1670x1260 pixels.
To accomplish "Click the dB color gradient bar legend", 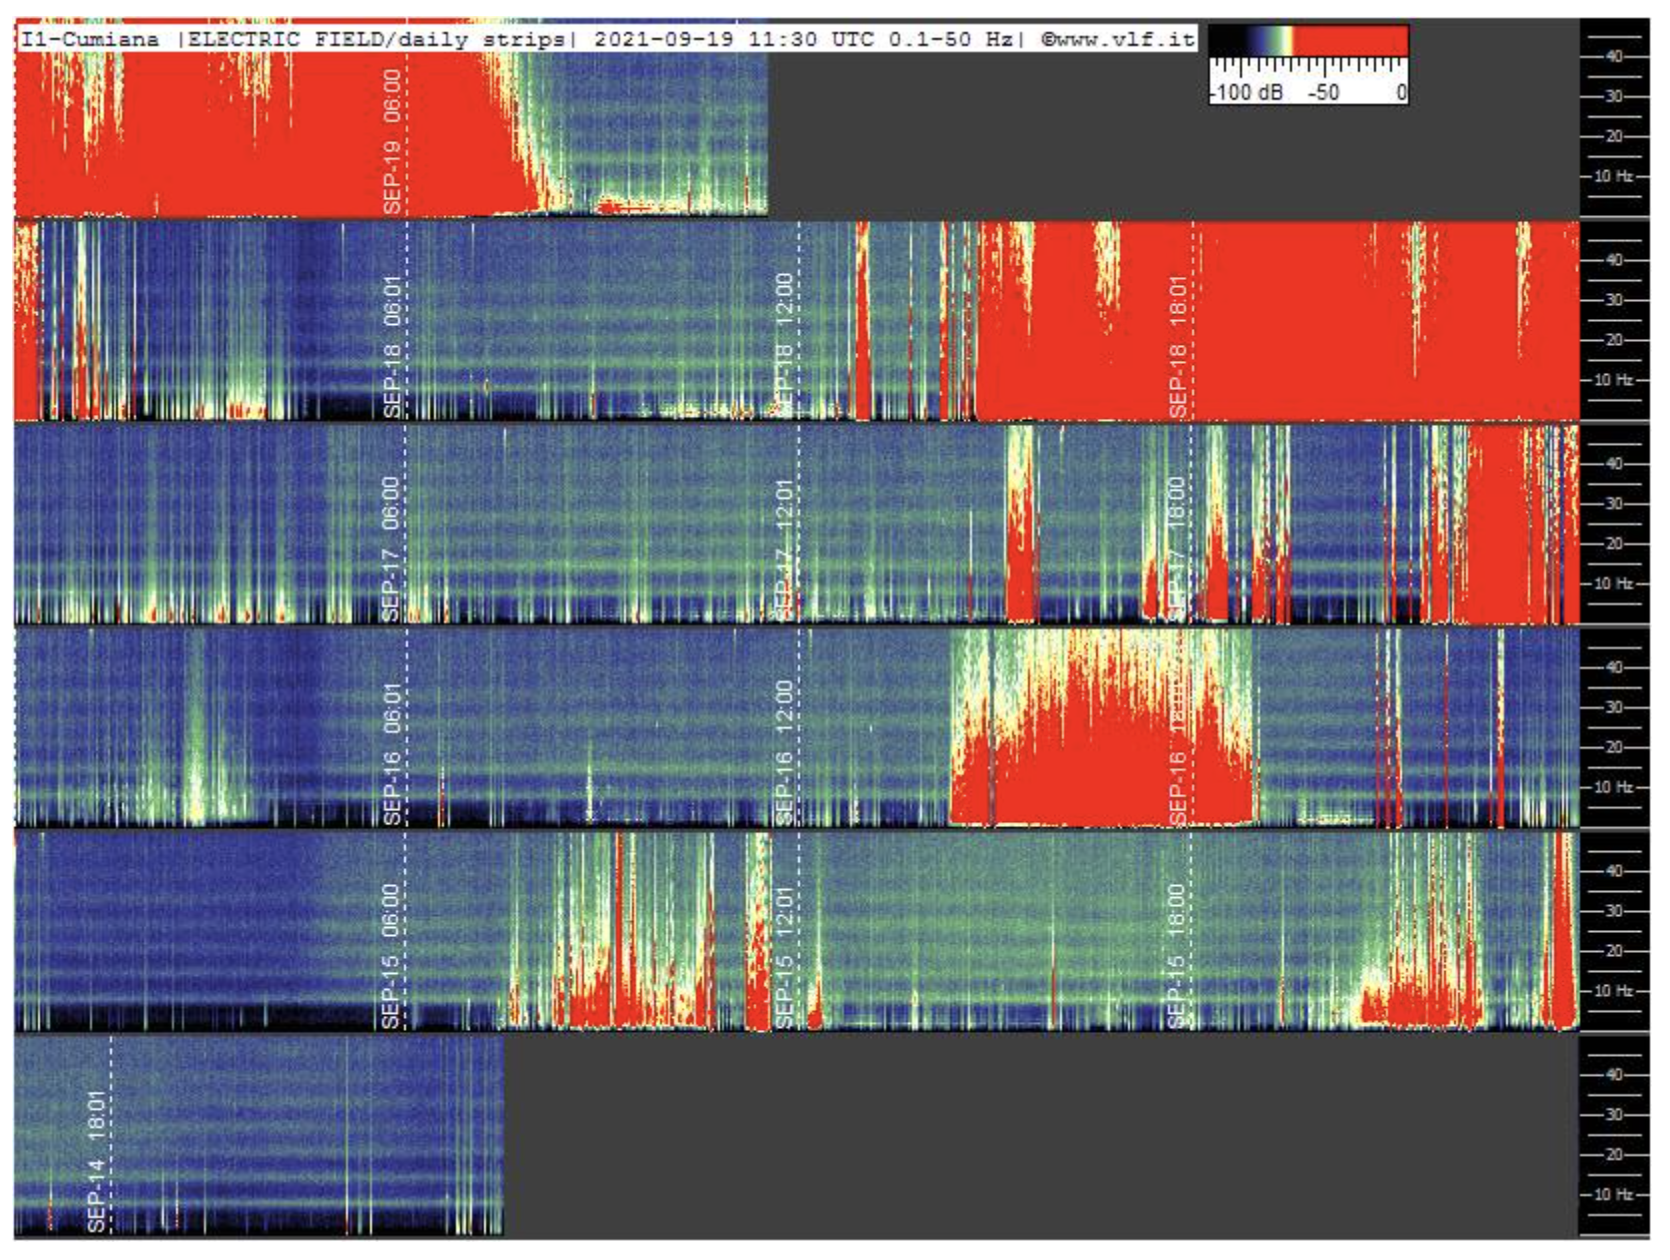I will point(1309,41).
